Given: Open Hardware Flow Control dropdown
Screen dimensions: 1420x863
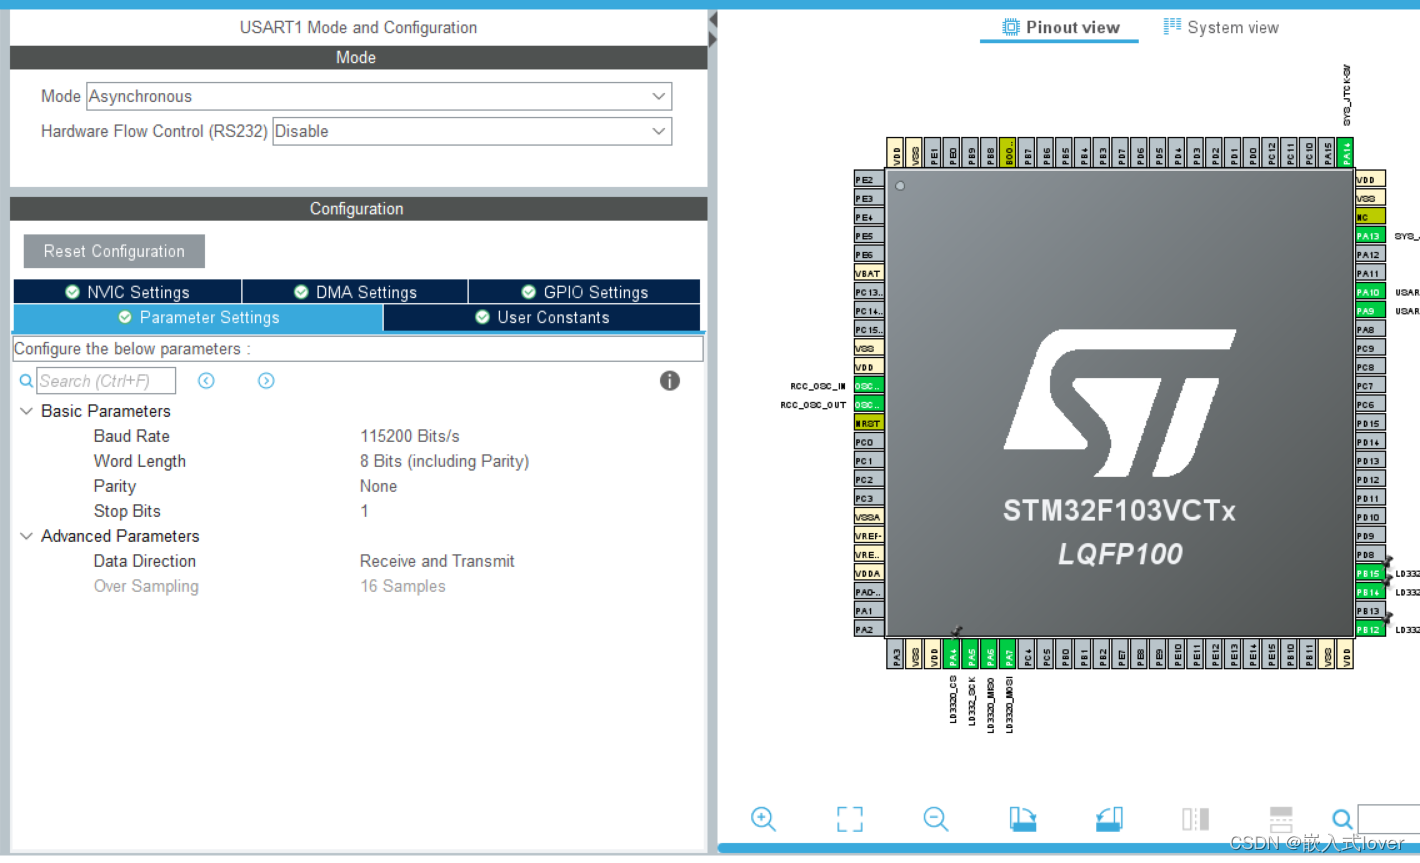Looking at the screenshot, I should click(x=472, y=131).
